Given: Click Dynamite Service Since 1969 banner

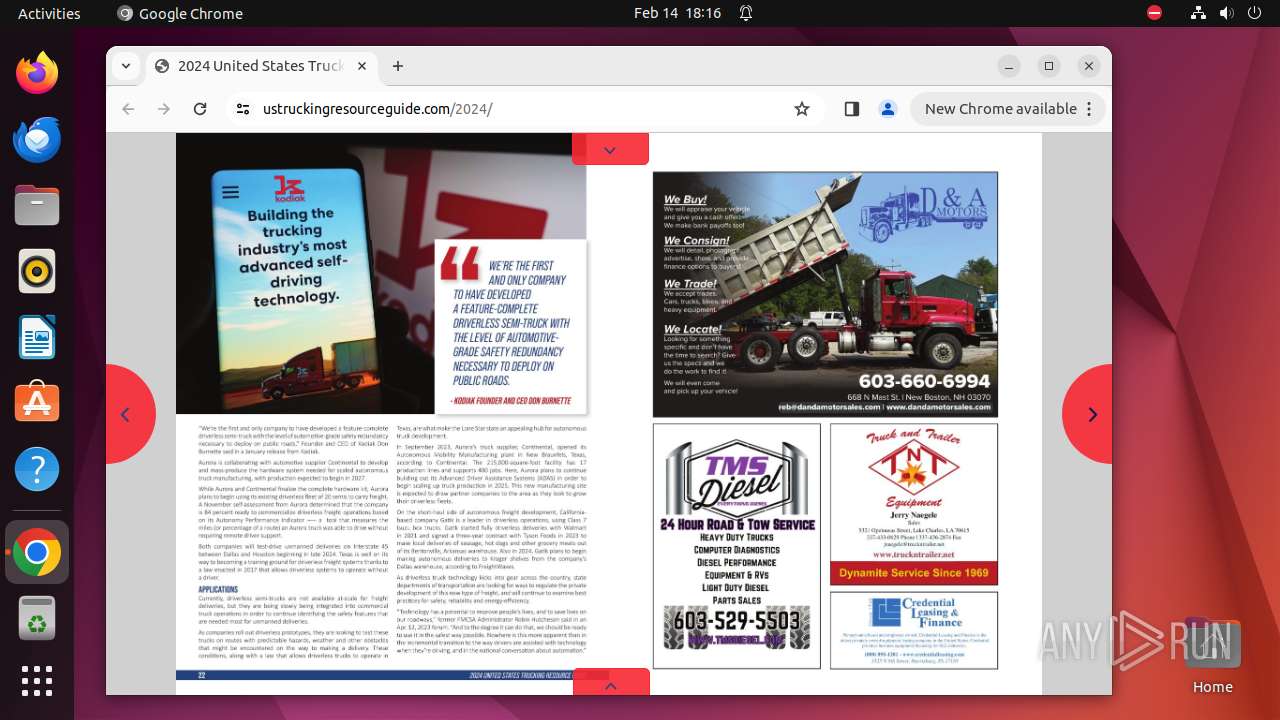Looking at the screenshot, I should pyautogui.click(x=914, y=574).
